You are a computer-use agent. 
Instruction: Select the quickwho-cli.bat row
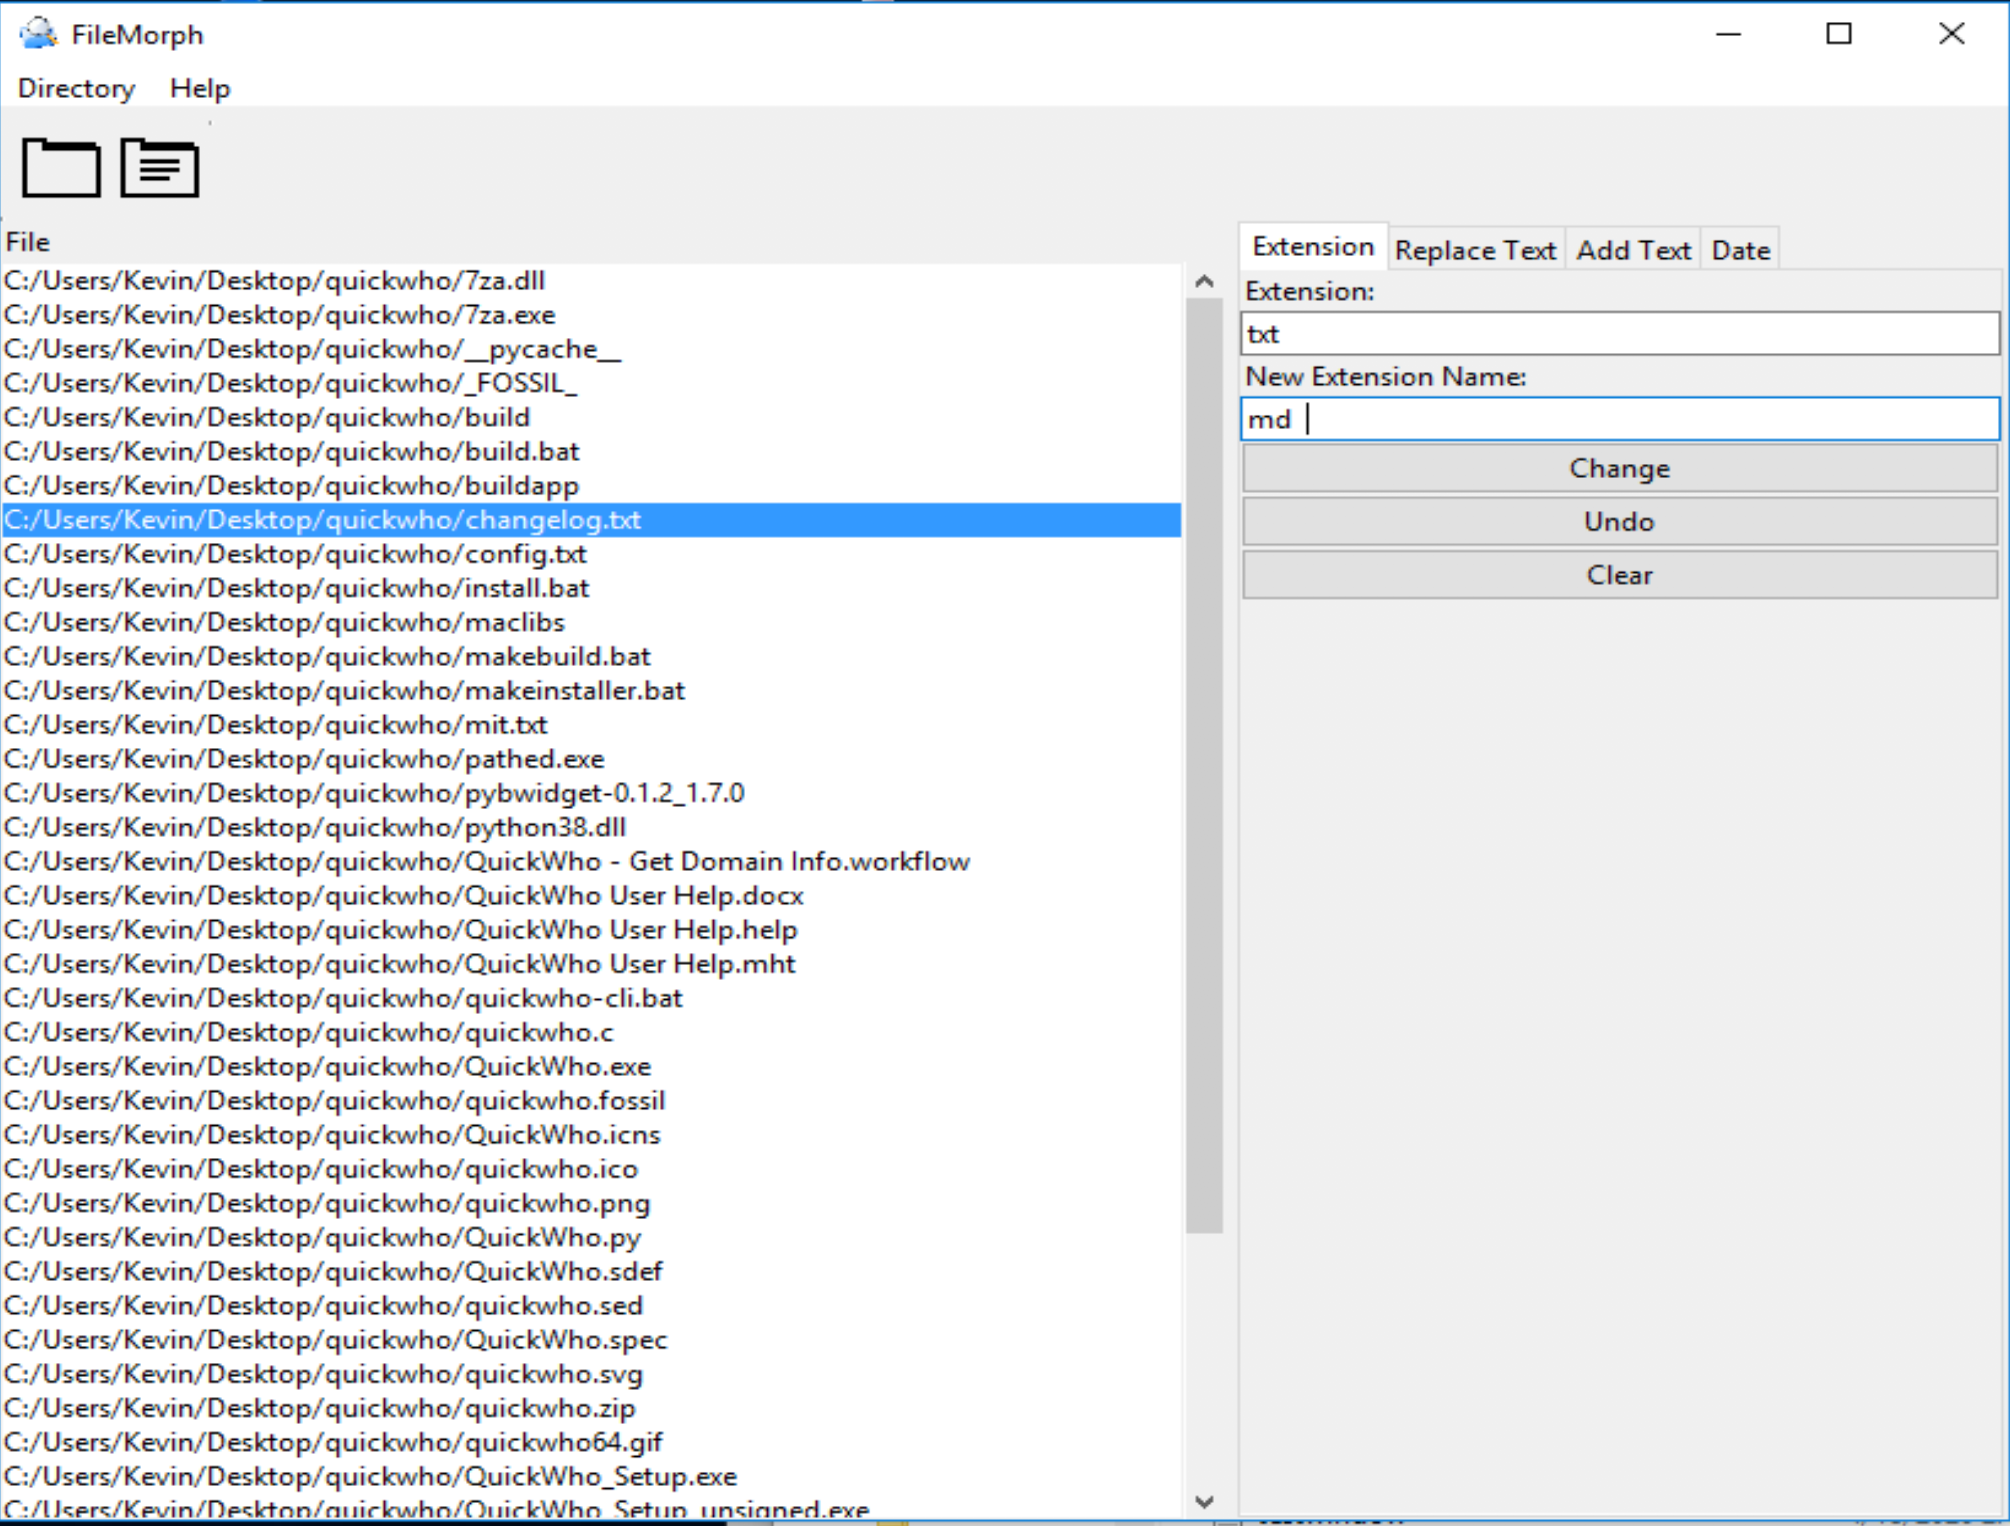[591, 998]
